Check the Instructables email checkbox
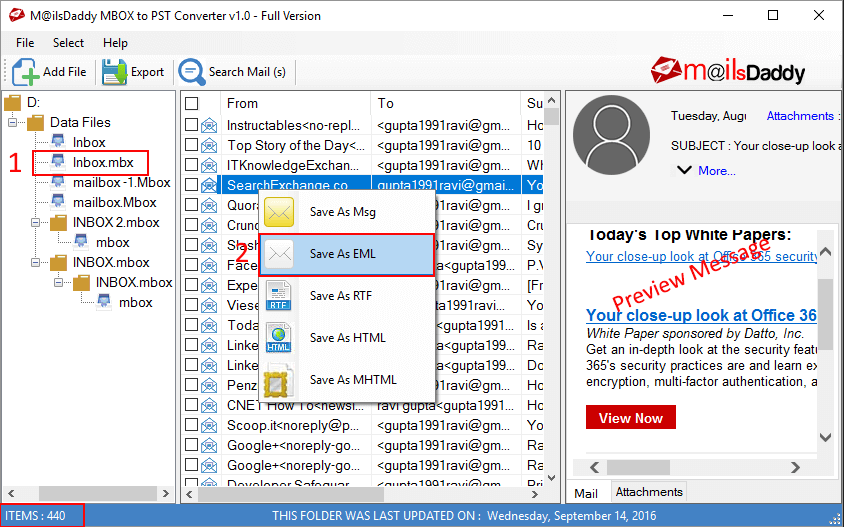844x527 pixels. click(192, 125)
